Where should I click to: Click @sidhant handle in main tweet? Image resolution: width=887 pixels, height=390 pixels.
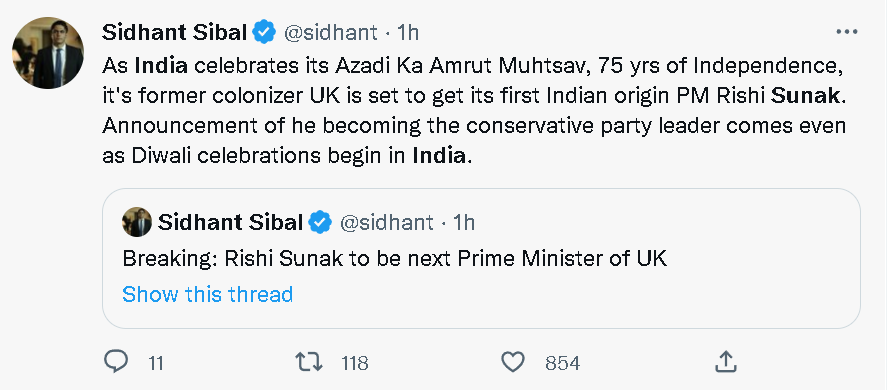click(x=330, y=33)
